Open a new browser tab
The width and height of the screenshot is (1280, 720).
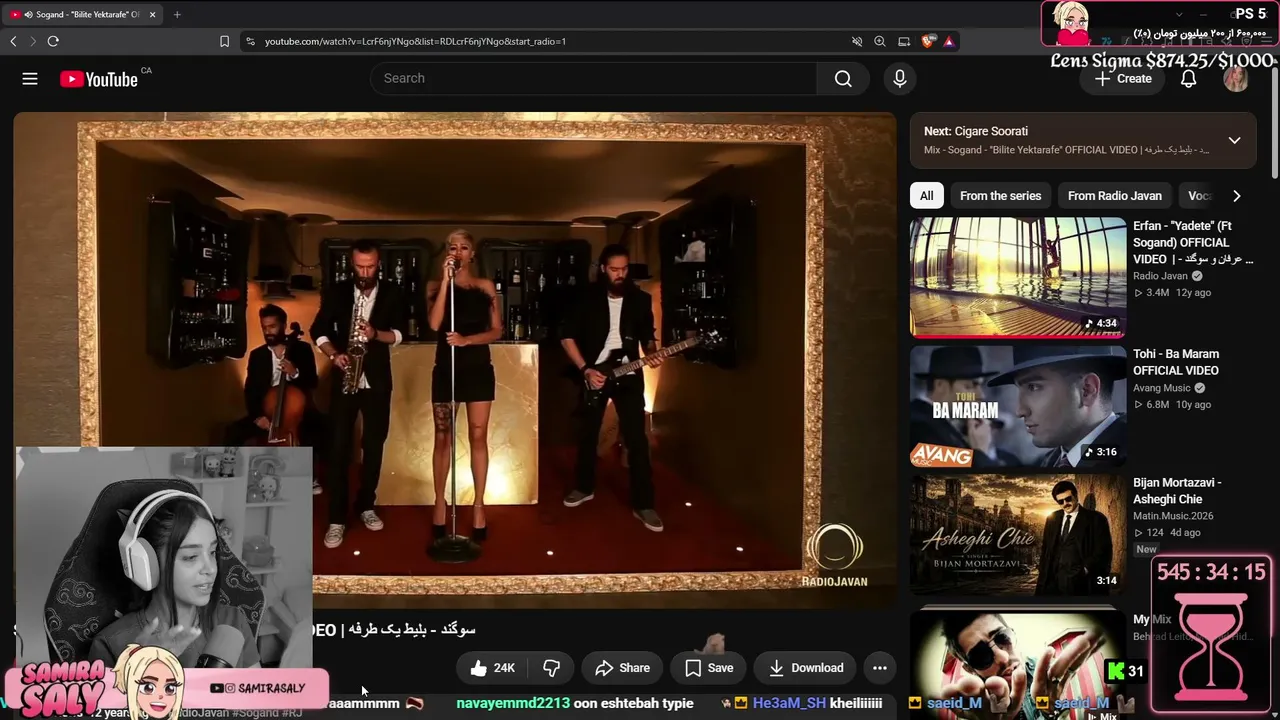[177, 14]
